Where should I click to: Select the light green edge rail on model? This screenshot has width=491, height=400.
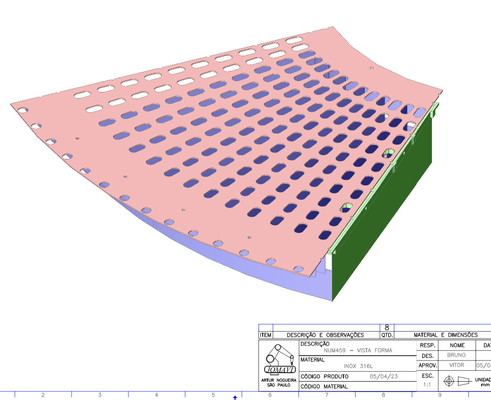click(383, 177)
